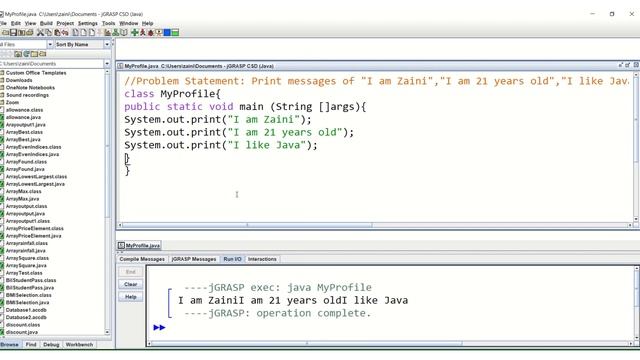Select the Browse tab at bottom left

pos(10,344)
